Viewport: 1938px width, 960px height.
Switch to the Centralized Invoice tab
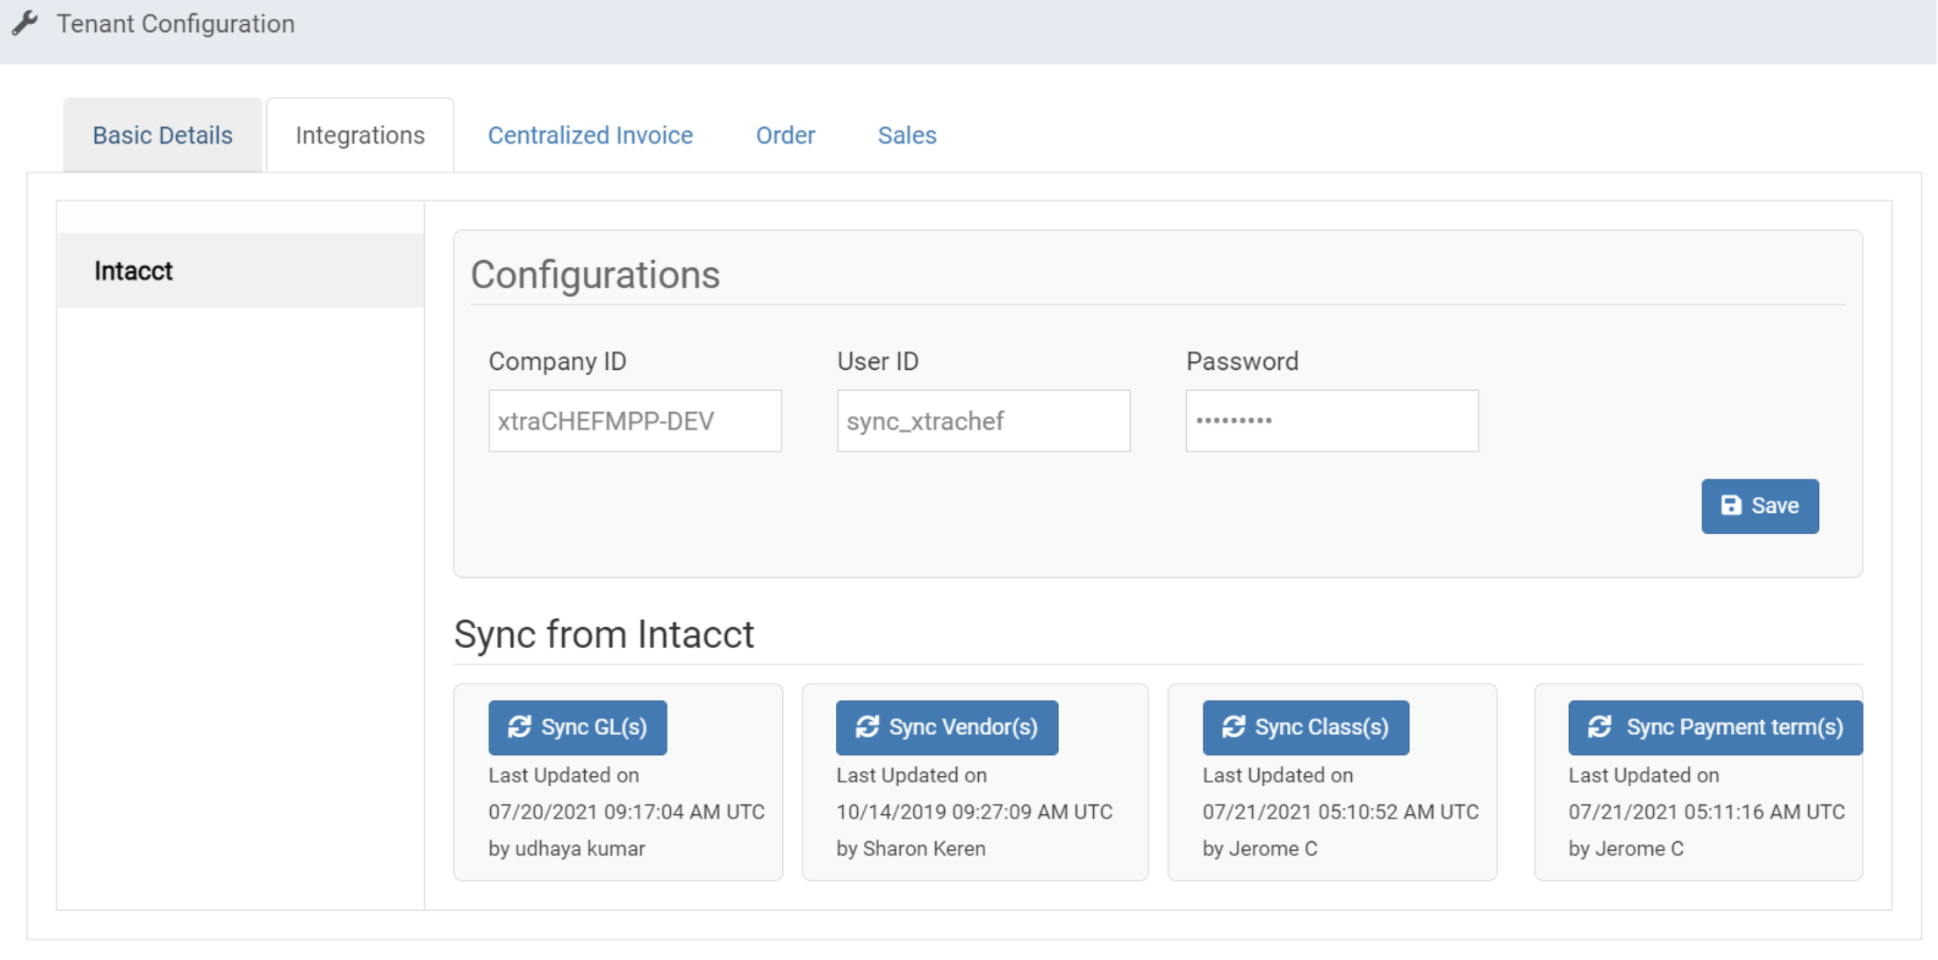590,135
